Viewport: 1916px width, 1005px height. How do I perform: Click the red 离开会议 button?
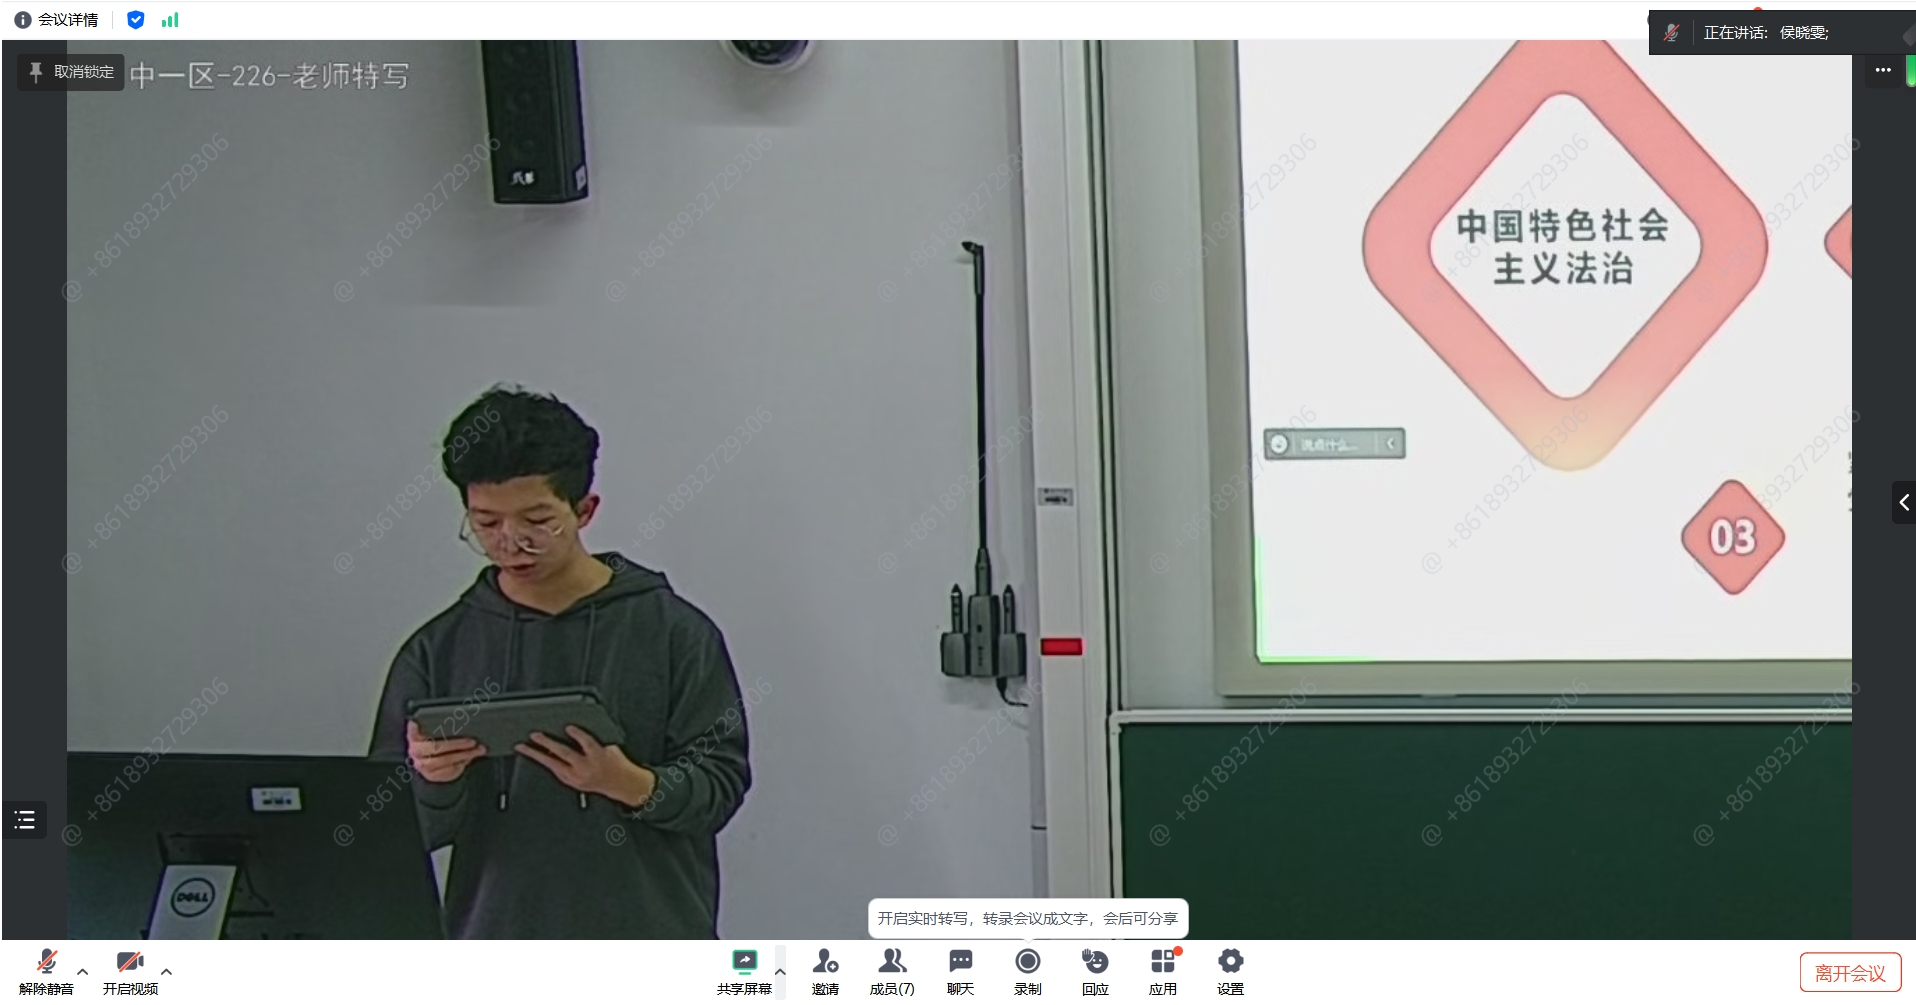pos(1850,973)
